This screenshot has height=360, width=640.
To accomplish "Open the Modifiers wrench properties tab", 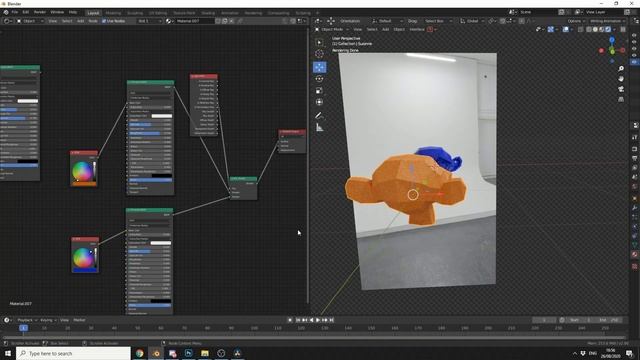I will (x=635, y=208).
